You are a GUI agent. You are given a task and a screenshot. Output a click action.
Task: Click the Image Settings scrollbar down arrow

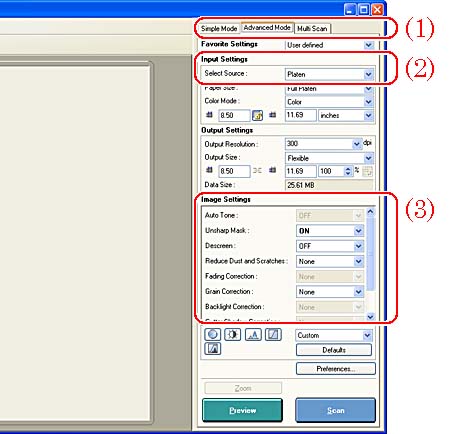click(370, 317)
